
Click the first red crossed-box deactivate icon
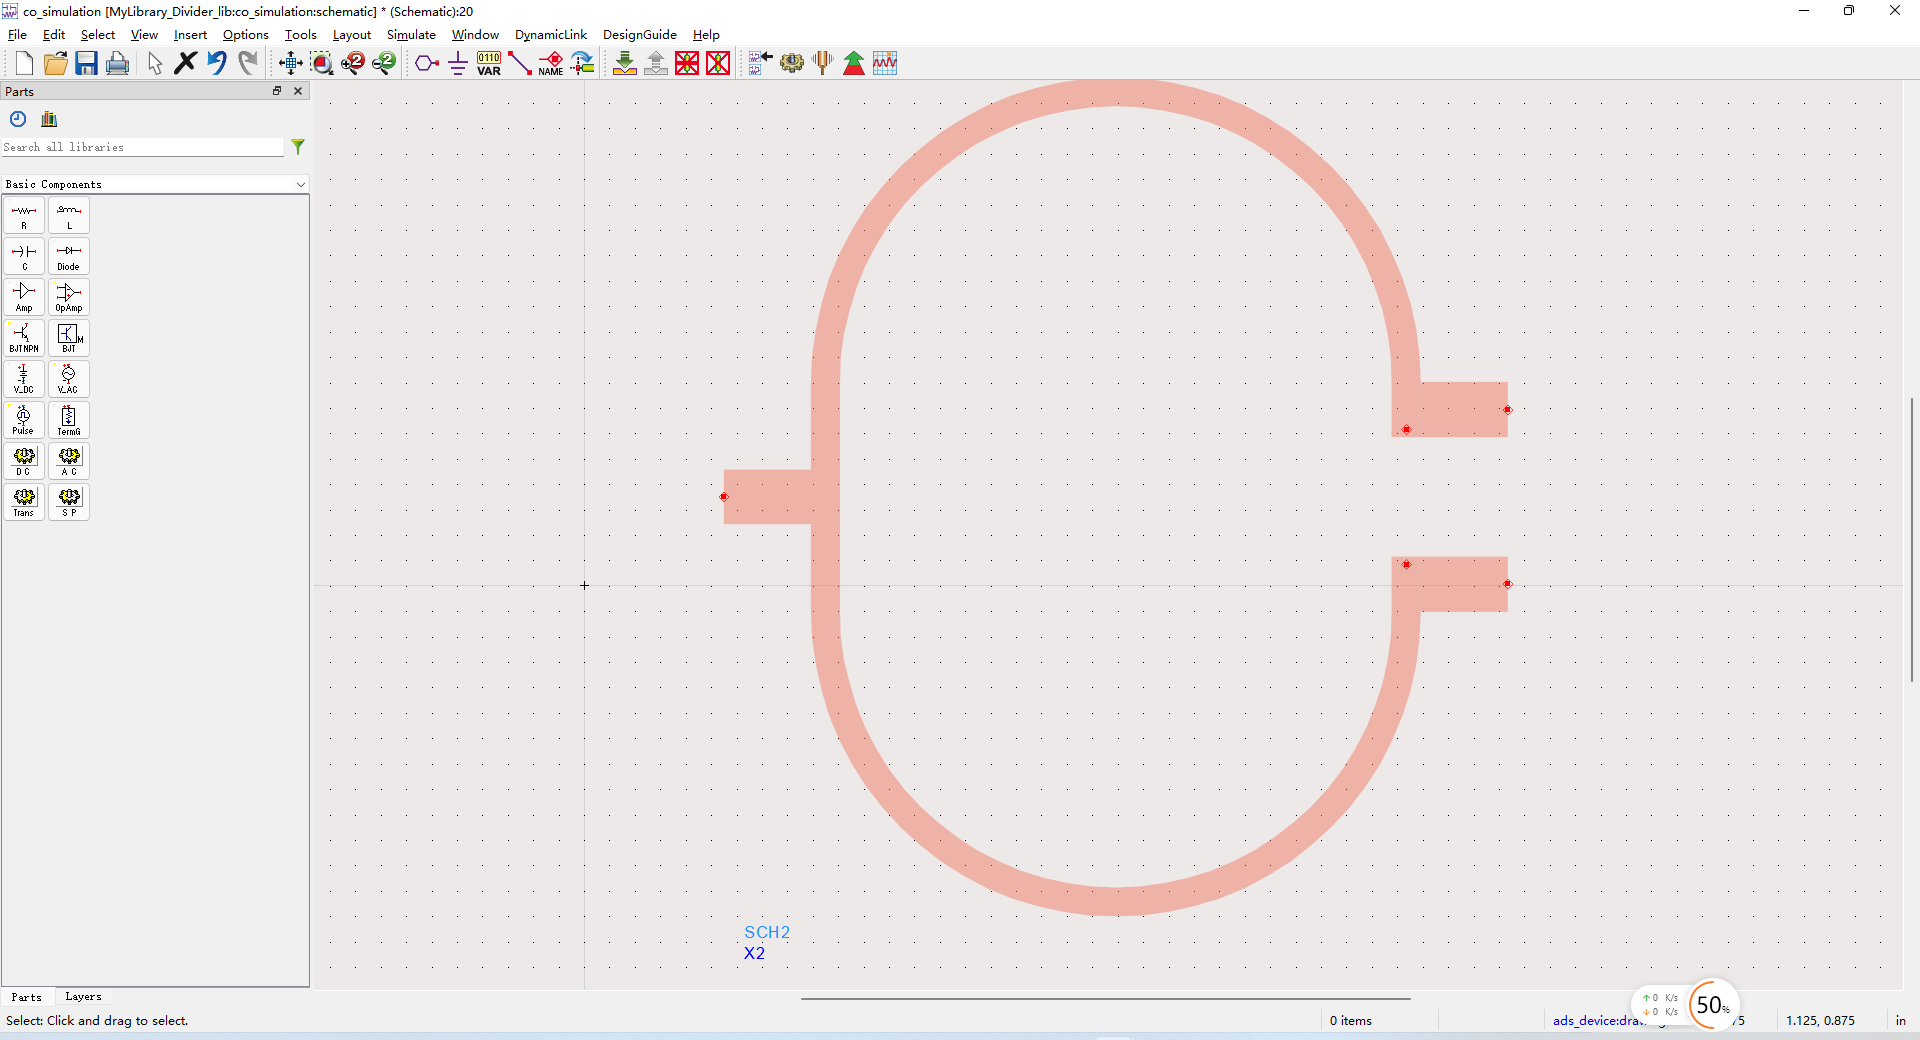(687, 63)
